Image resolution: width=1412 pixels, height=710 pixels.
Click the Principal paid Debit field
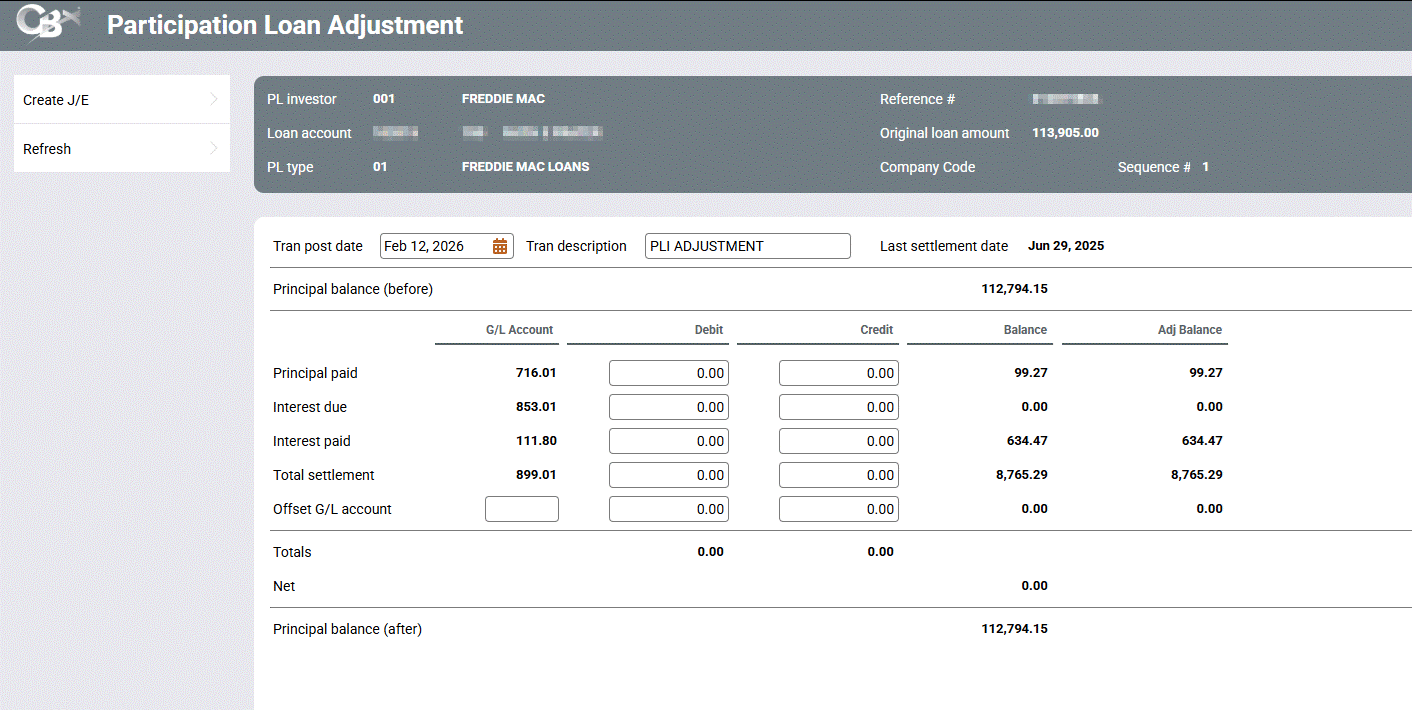tap(668, 373)
